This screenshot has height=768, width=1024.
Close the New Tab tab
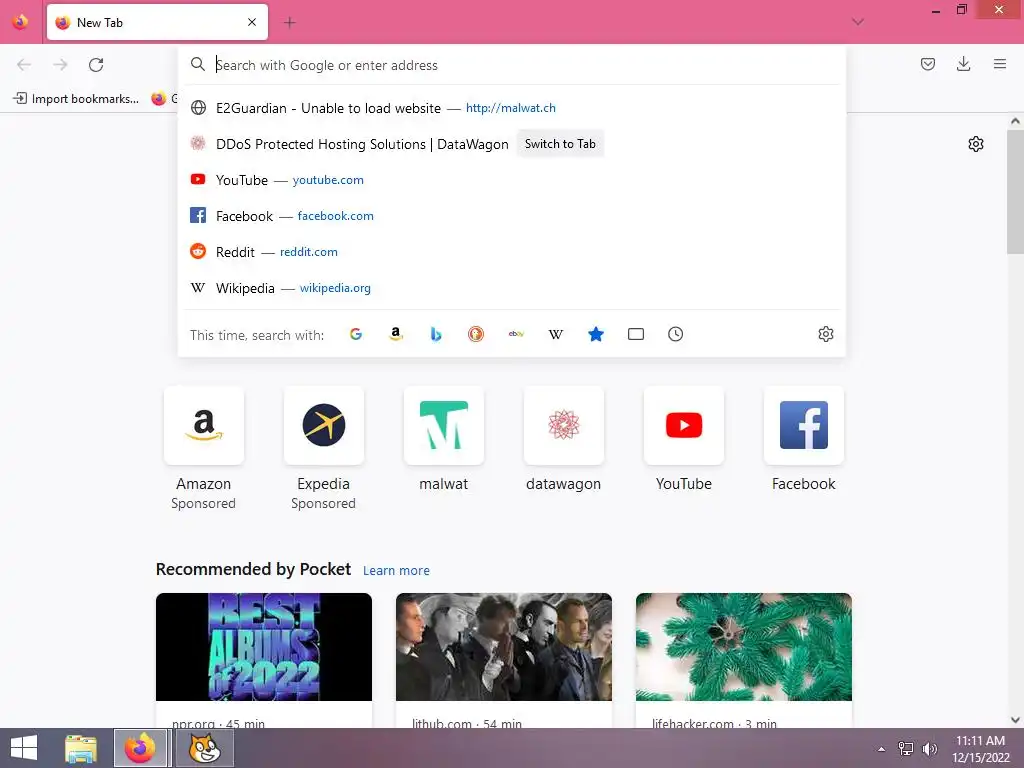[252, 22]
